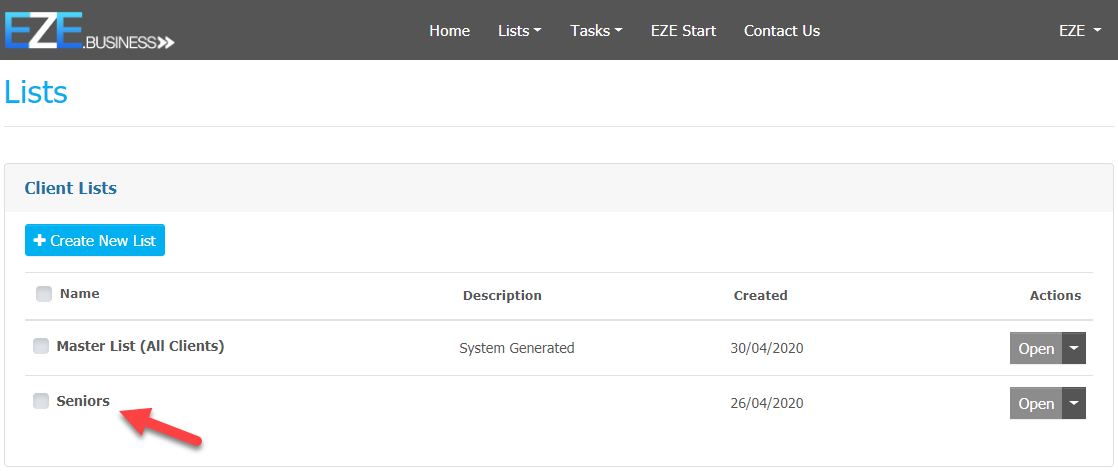Expand the caret beside Seniors' Open button

(1073, 403)
